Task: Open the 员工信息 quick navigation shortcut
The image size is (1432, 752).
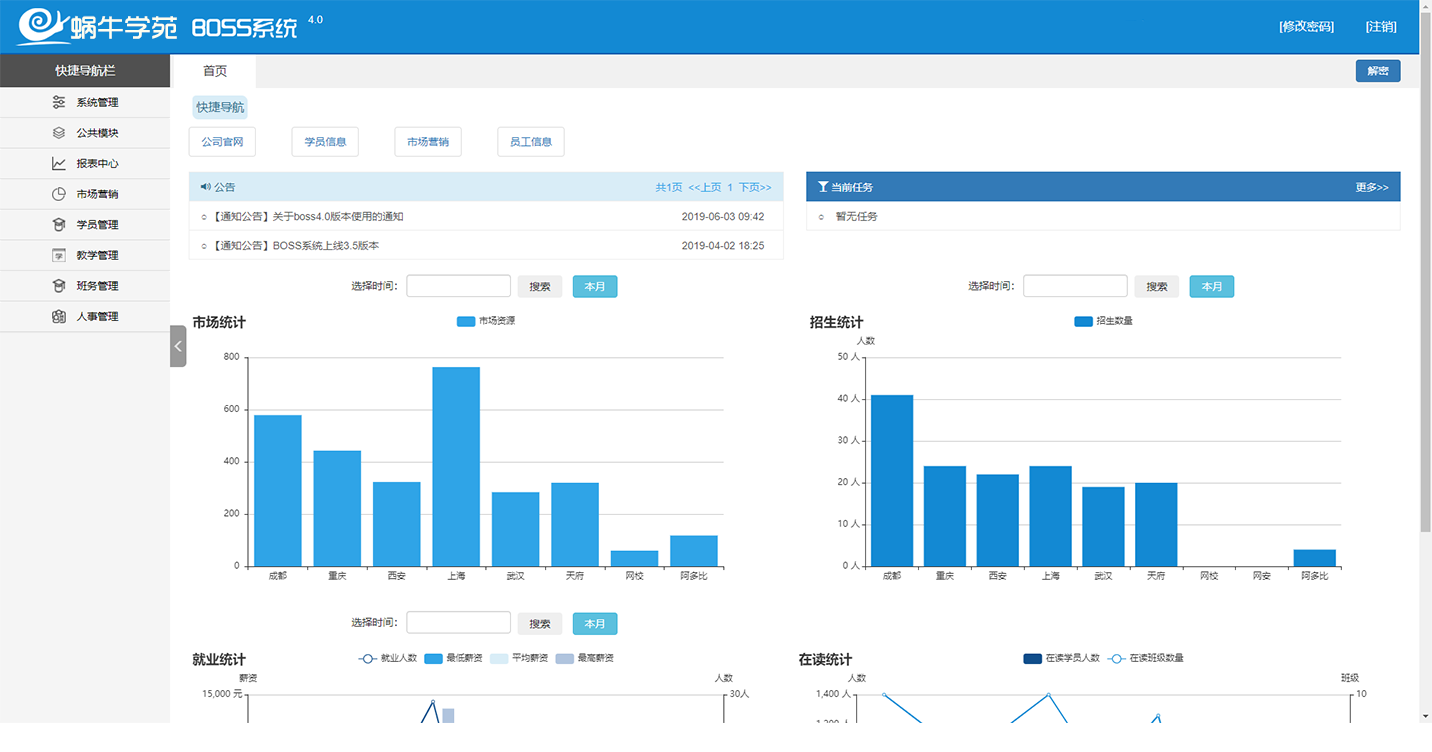Action: pos(530,142)
